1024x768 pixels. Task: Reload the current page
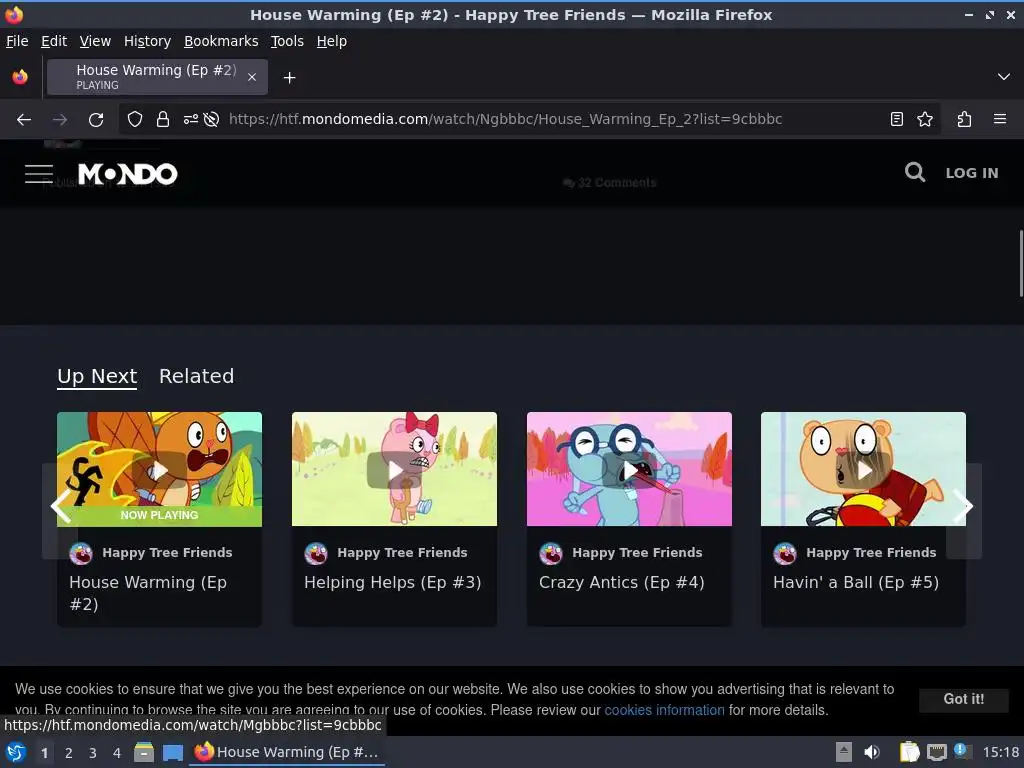(x=96, y=119)
